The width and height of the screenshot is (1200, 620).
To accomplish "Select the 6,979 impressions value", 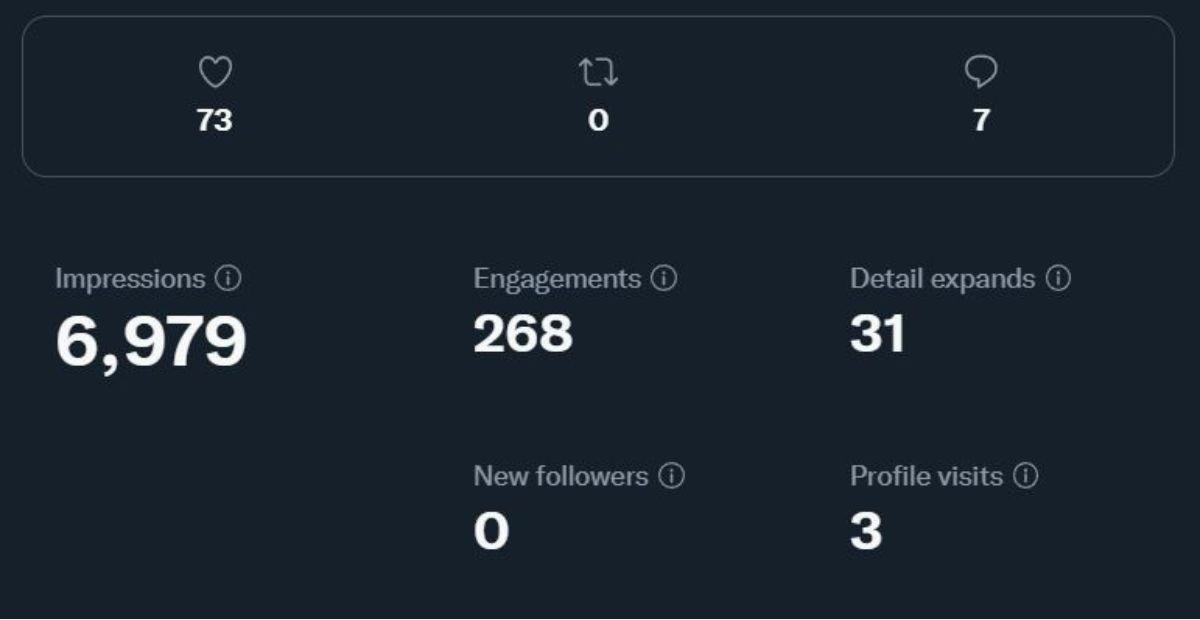I will pyautogui.click(x=151, y=342).
